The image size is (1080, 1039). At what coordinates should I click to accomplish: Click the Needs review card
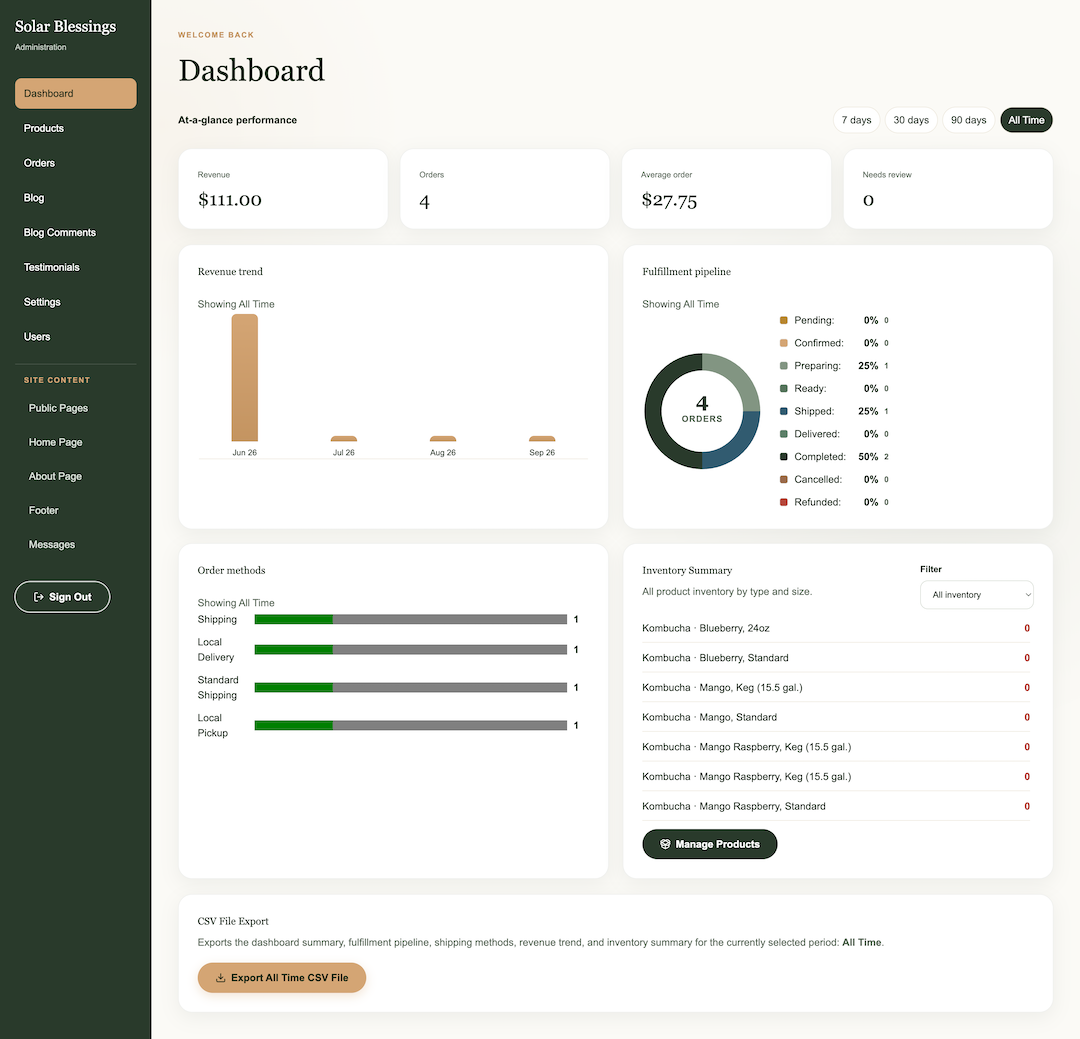[x=948, y=189]
